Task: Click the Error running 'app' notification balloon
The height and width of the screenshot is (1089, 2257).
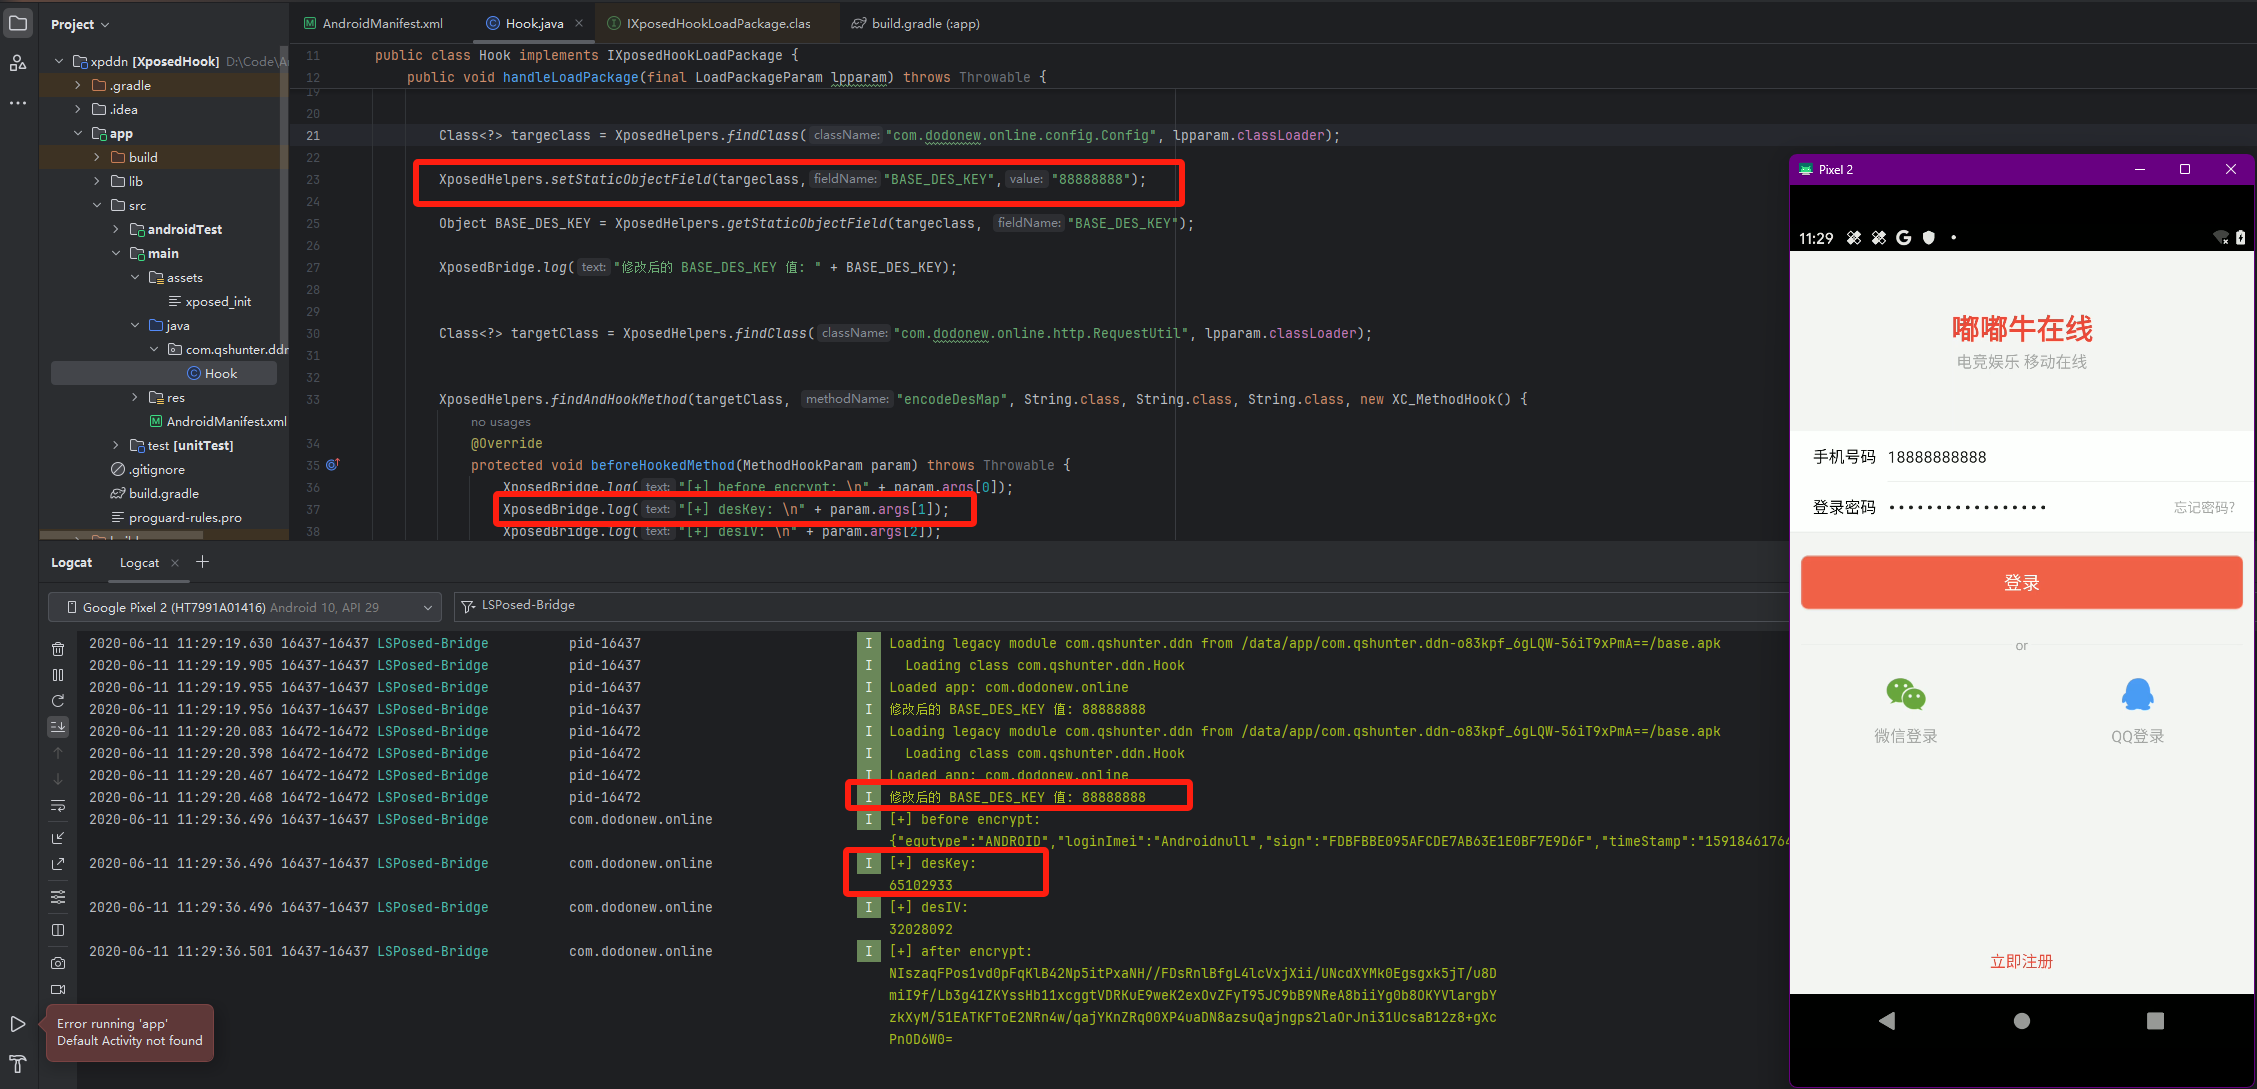Action: pyautogui.click(x=129, y=1032)
